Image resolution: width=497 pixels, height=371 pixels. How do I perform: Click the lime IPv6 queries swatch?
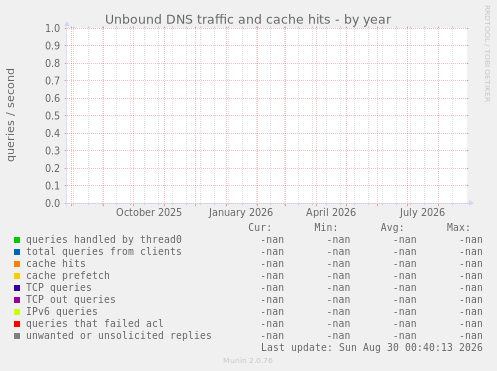coord(17,312)
